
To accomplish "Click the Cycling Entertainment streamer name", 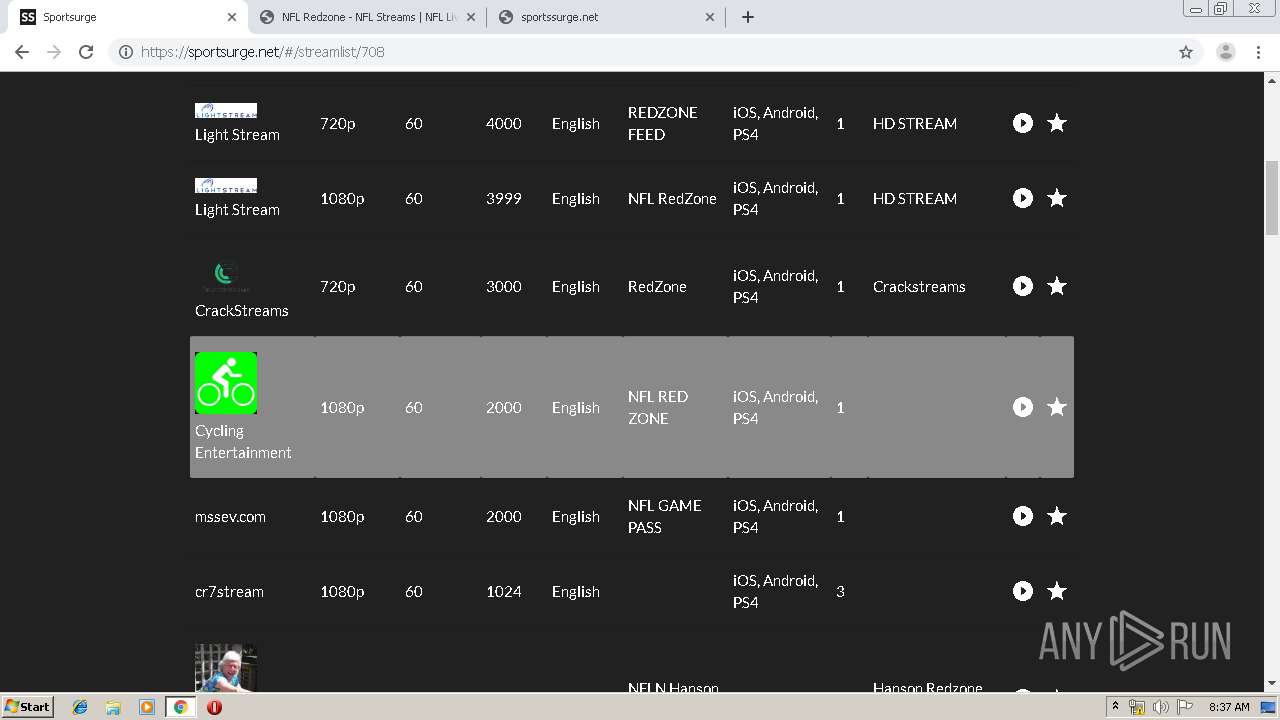I will [x=243, y=441].
